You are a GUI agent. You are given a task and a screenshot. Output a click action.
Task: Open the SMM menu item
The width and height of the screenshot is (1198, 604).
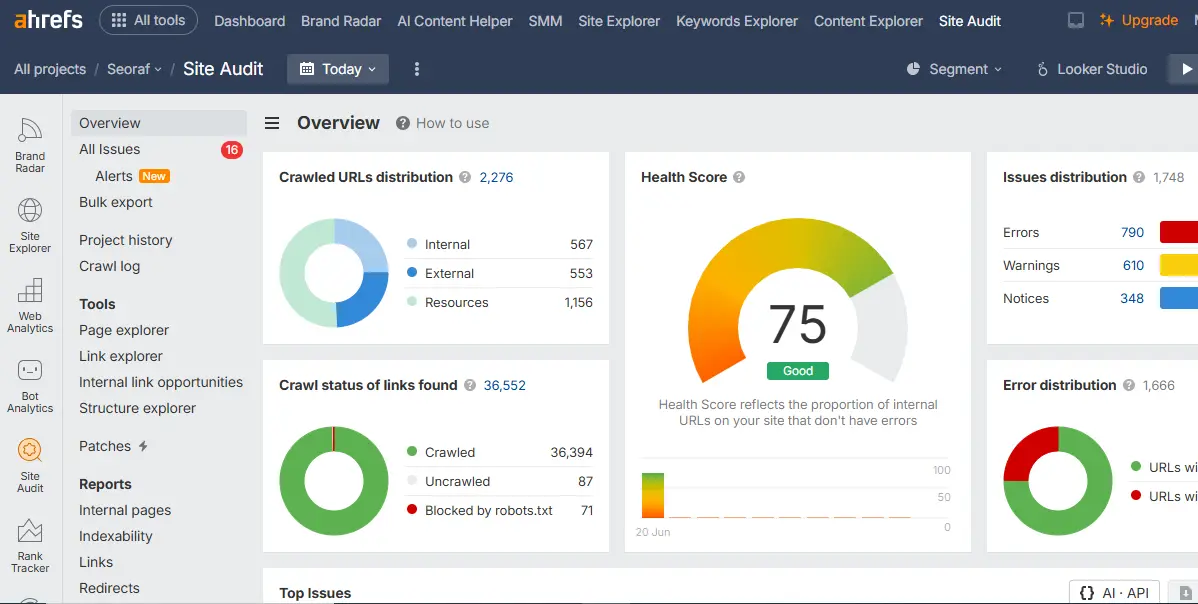(x=546, y=21)
